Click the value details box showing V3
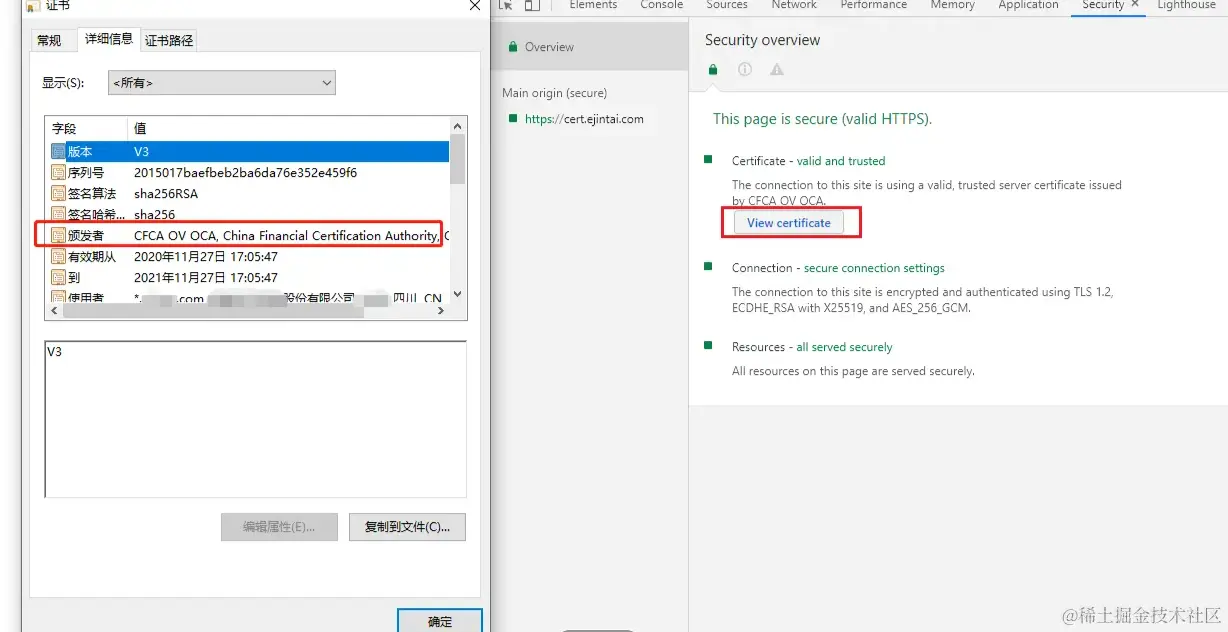 click(x=255, y=419)
